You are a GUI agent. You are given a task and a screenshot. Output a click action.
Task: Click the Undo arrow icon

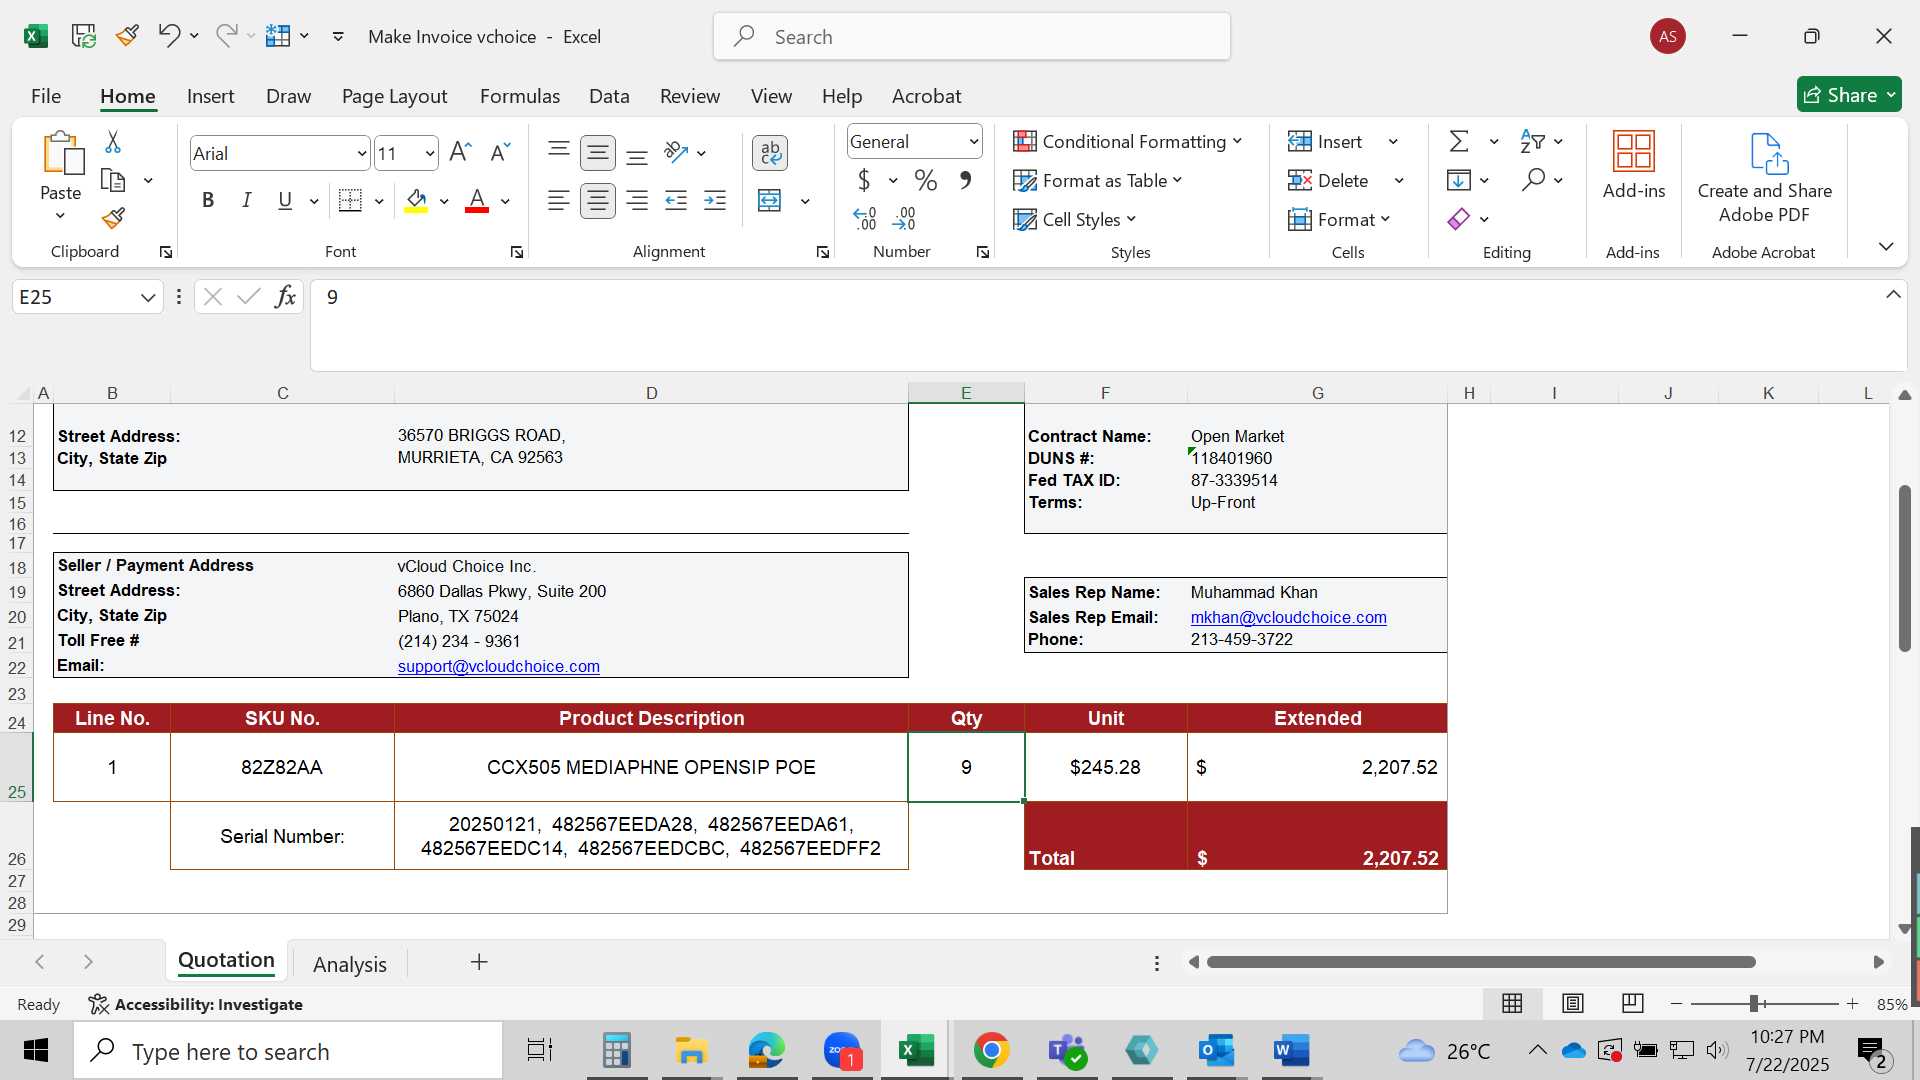[x=168, y=36]
